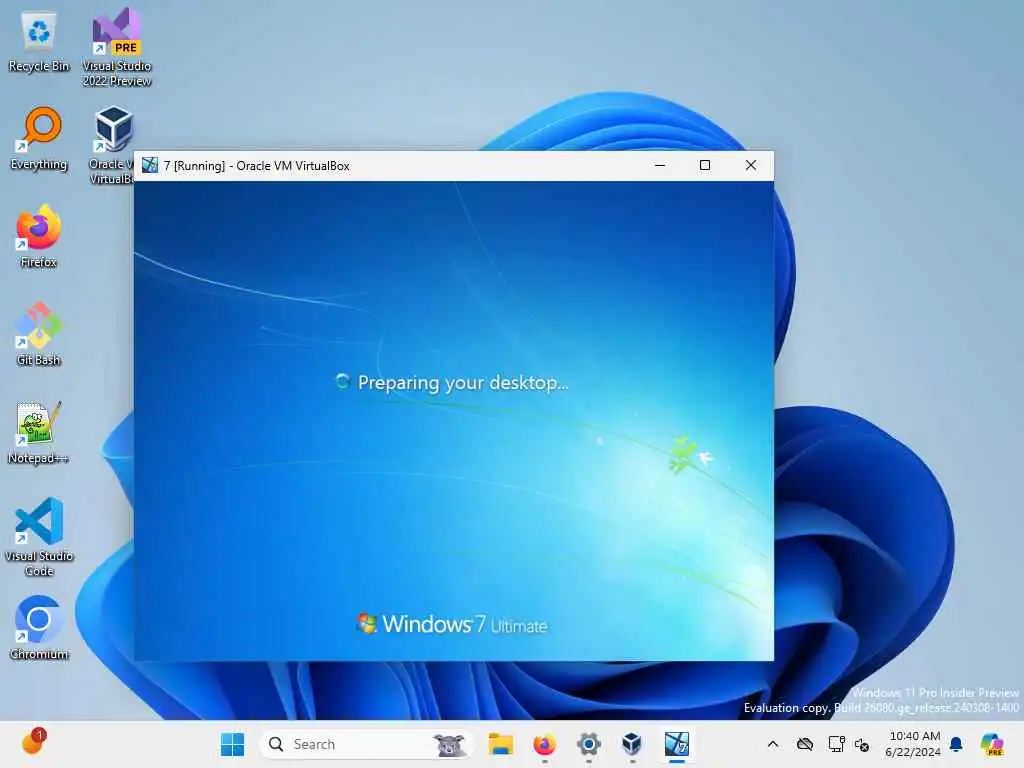Launch Visual Studio 2022 Preview shortcut
This screenshot has height=768, width=1024.
[x=117, y=47]
